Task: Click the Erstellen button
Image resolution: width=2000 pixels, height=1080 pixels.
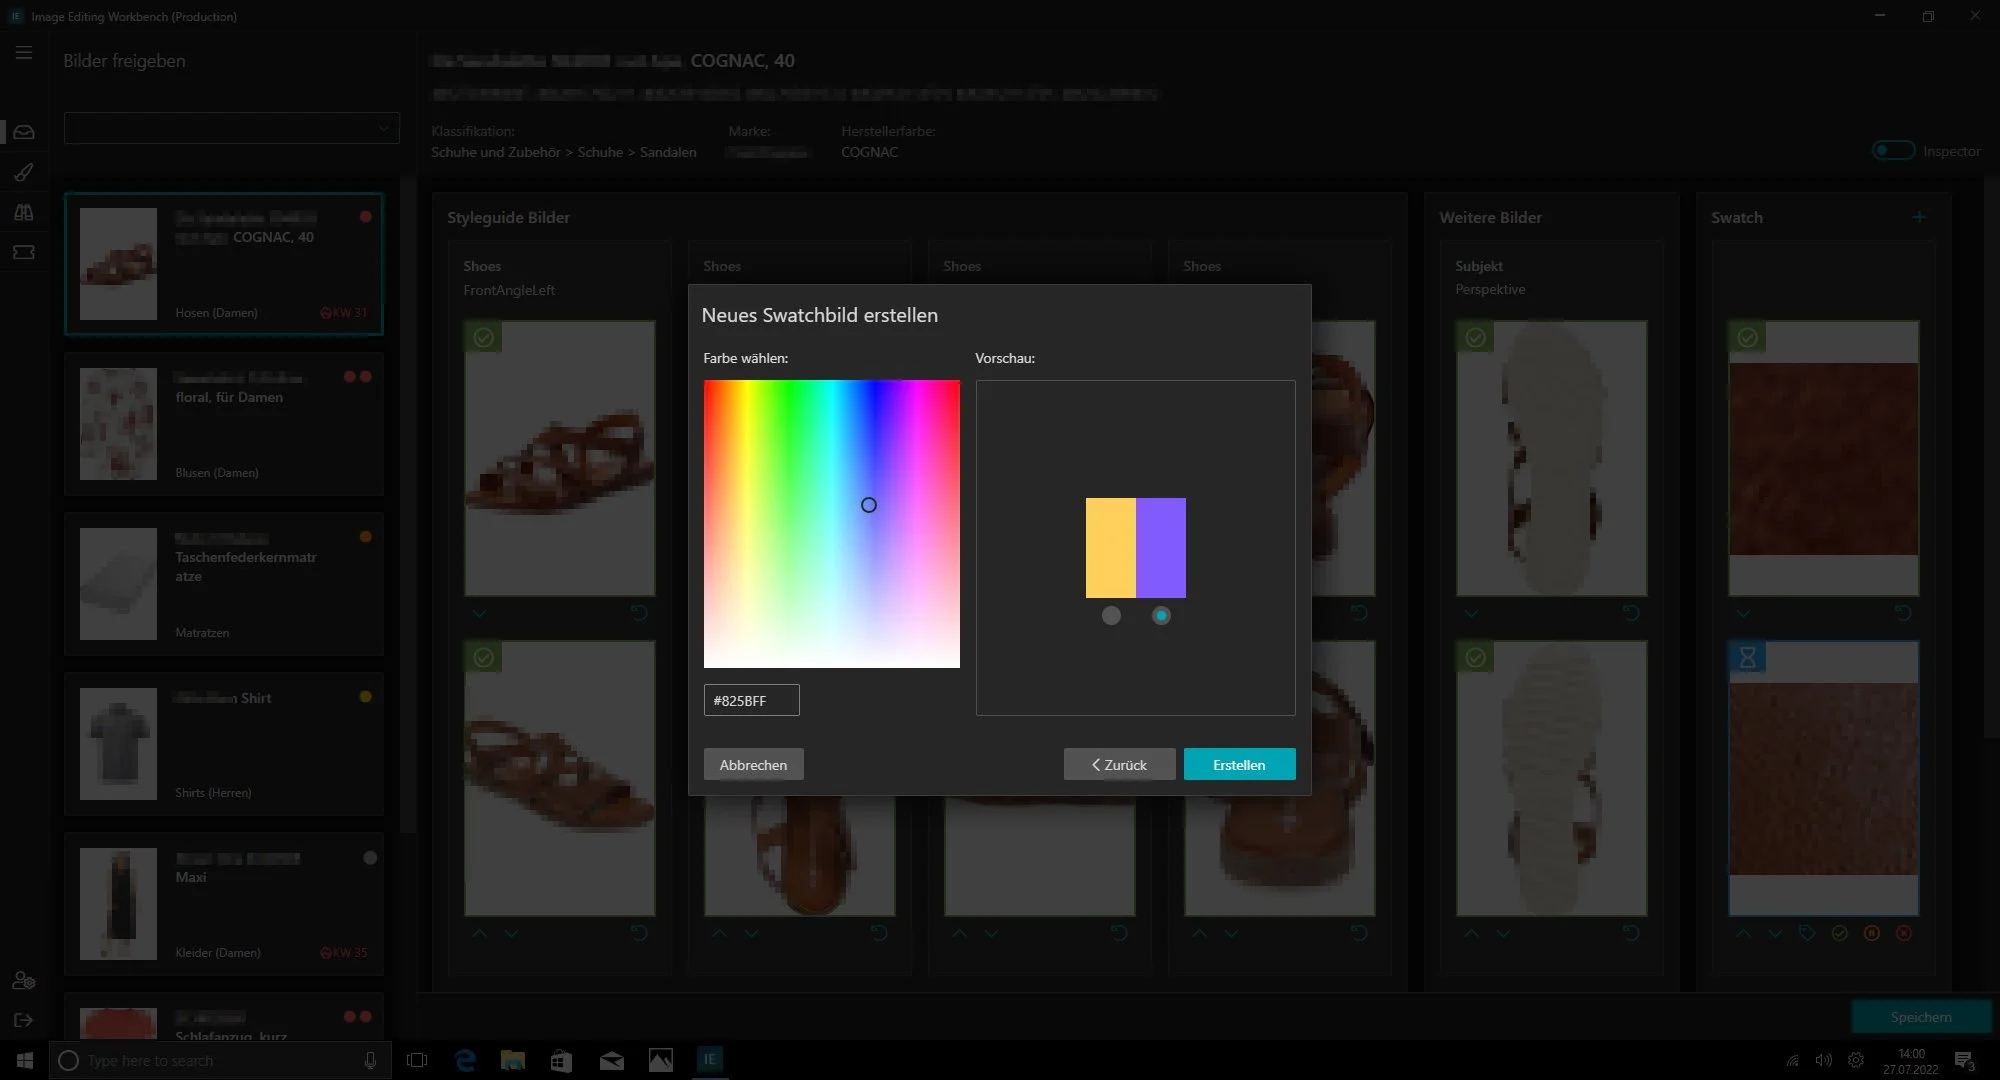Action: pos(1239,765)
